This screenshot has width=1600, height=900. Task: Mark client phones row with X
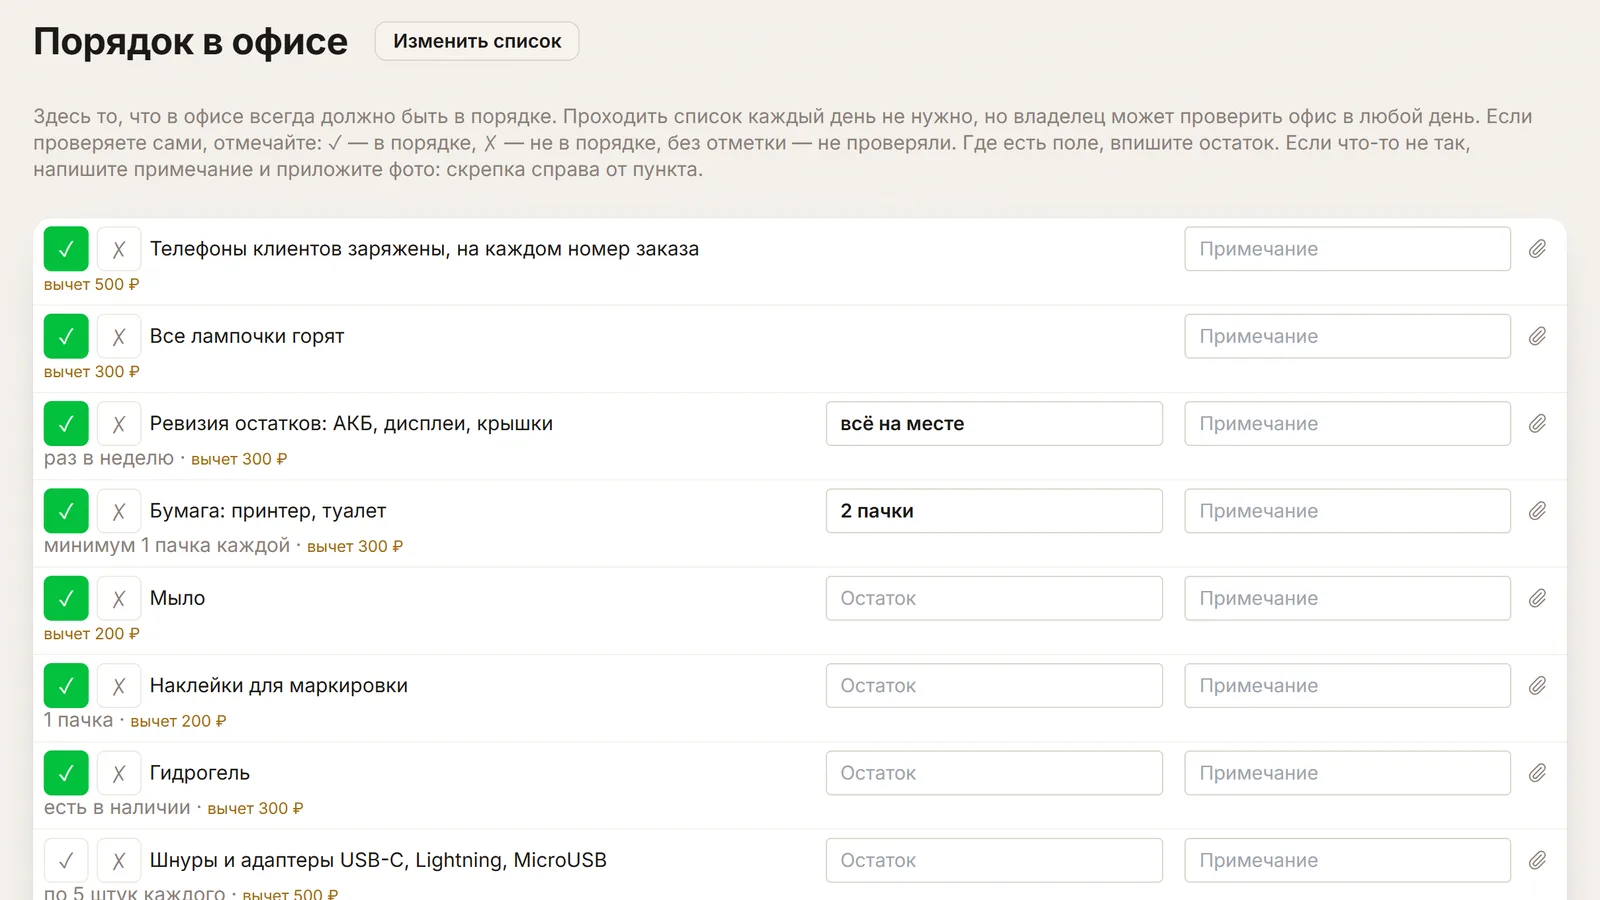point(119,249)
